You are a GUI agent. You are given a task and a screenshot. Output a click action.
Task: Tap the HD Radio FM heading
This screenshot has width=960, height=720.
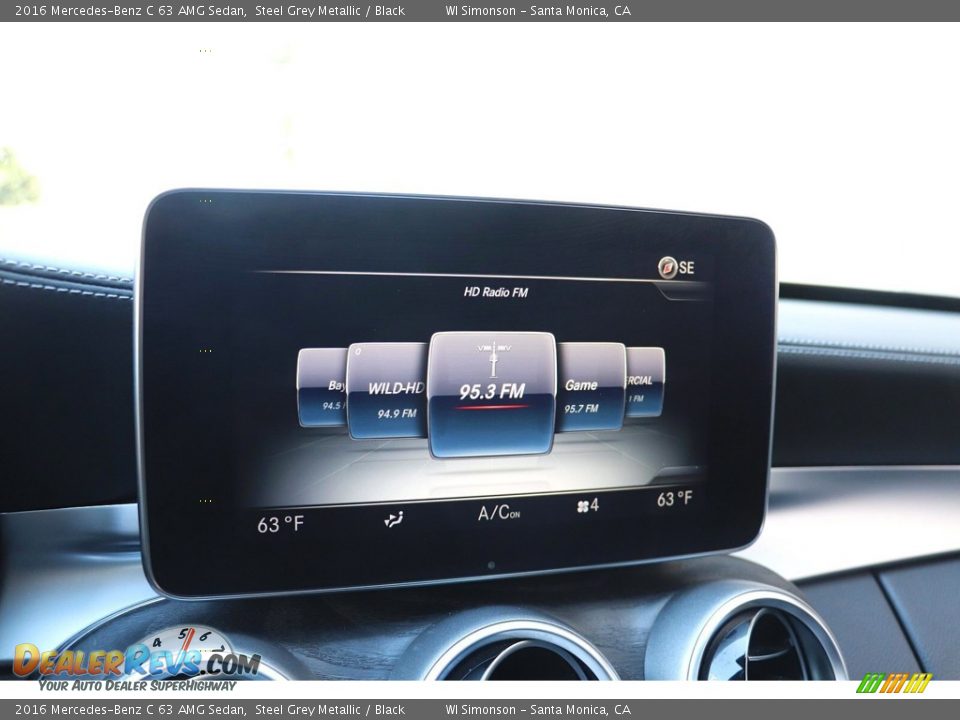(x=495, y=292)
